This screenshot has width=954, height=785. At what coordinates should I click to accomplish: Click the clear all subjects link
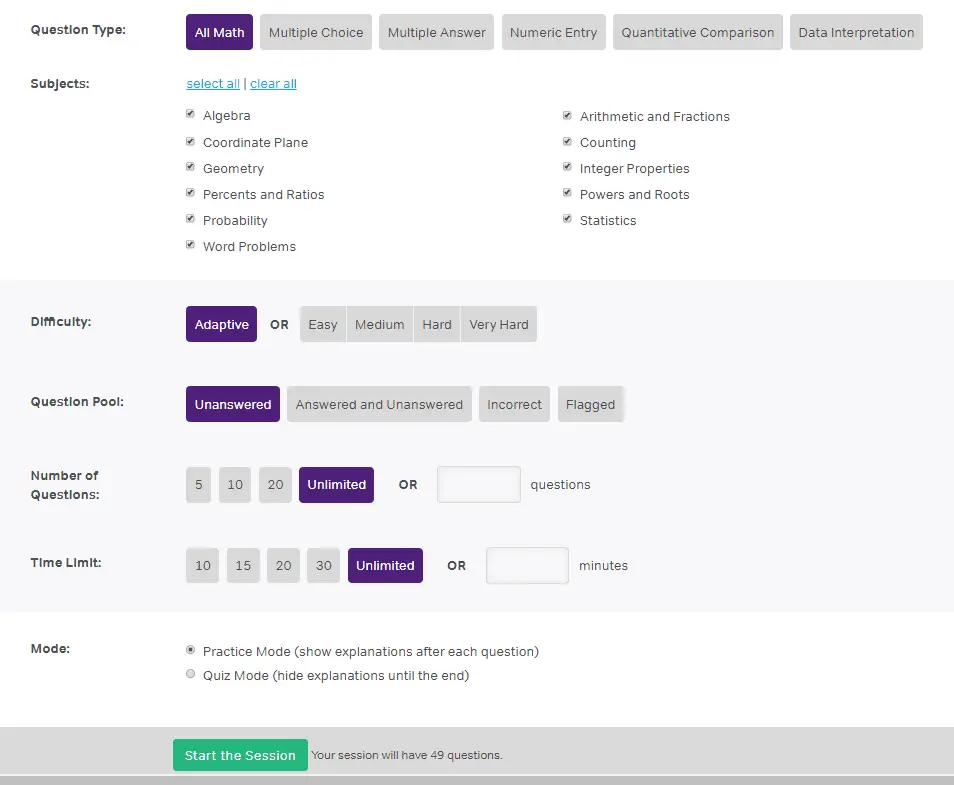click(273, 83)
